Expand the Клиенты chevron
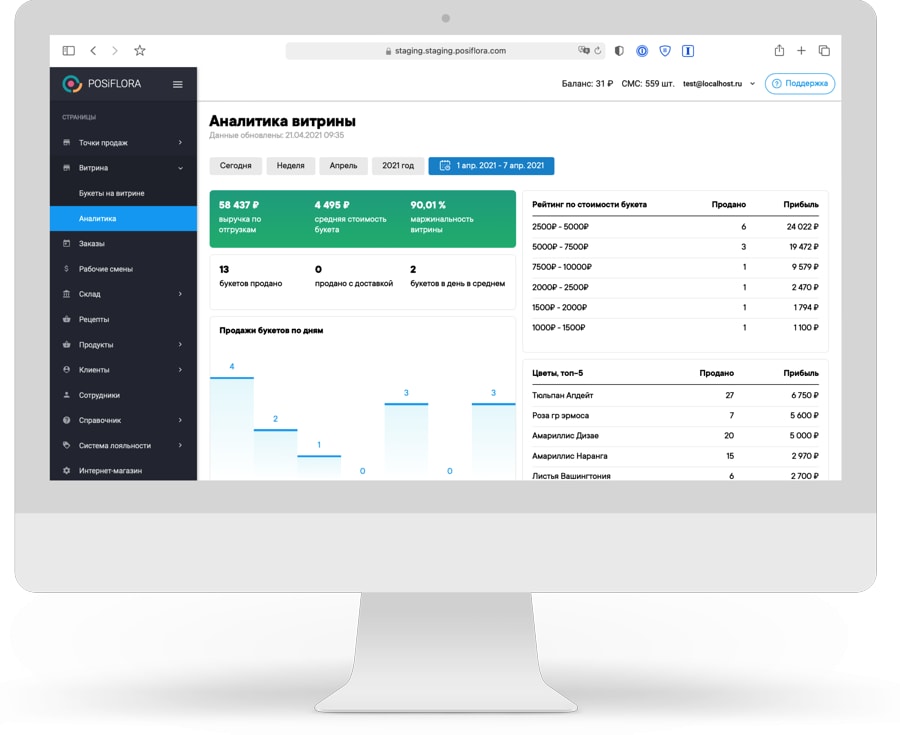The width and height of the screenshot is (900, 735). click(x=180, y=370)
